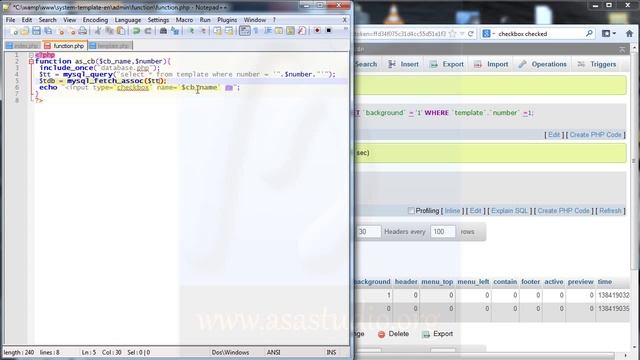The height and width of the screenshot is (360, 640).
Task: Open the Plugins menu
Action: coord(227,20)
